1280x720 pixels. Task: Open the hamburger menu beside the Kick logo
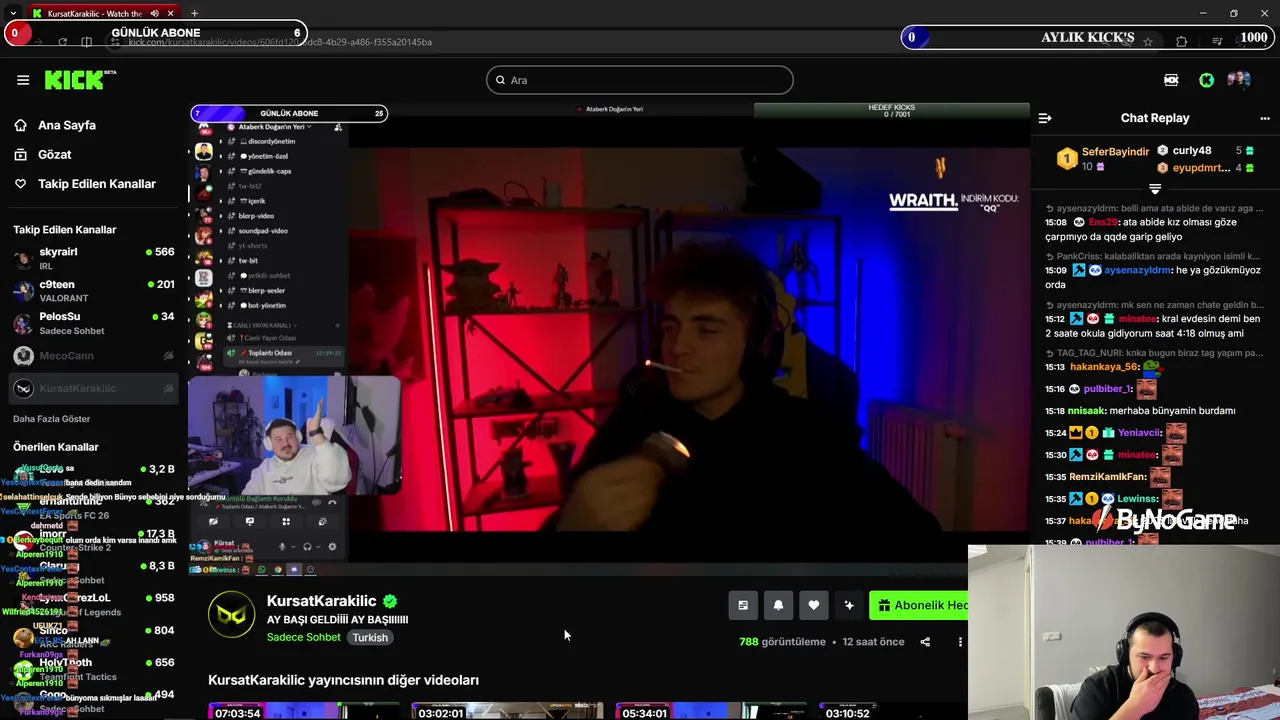tap(23, 80)
